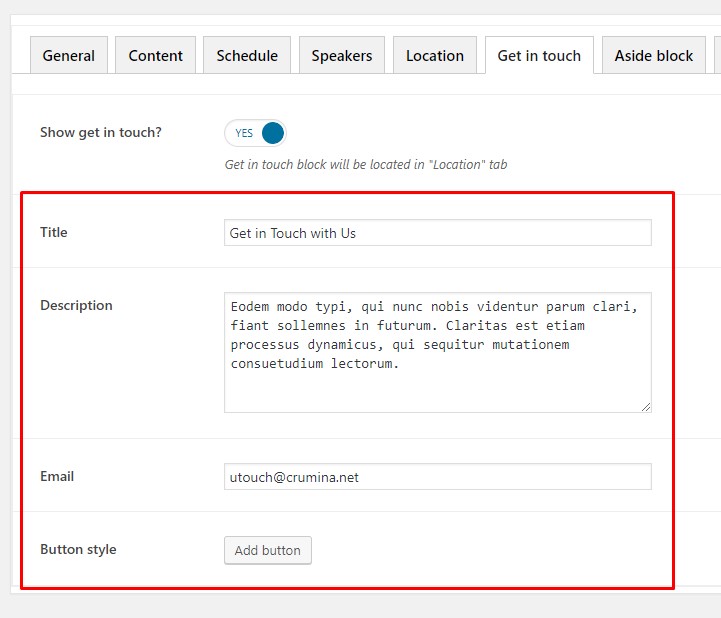Click the Description field label
The width and height of the screenshot is (721, 618).
coord(76,305)
